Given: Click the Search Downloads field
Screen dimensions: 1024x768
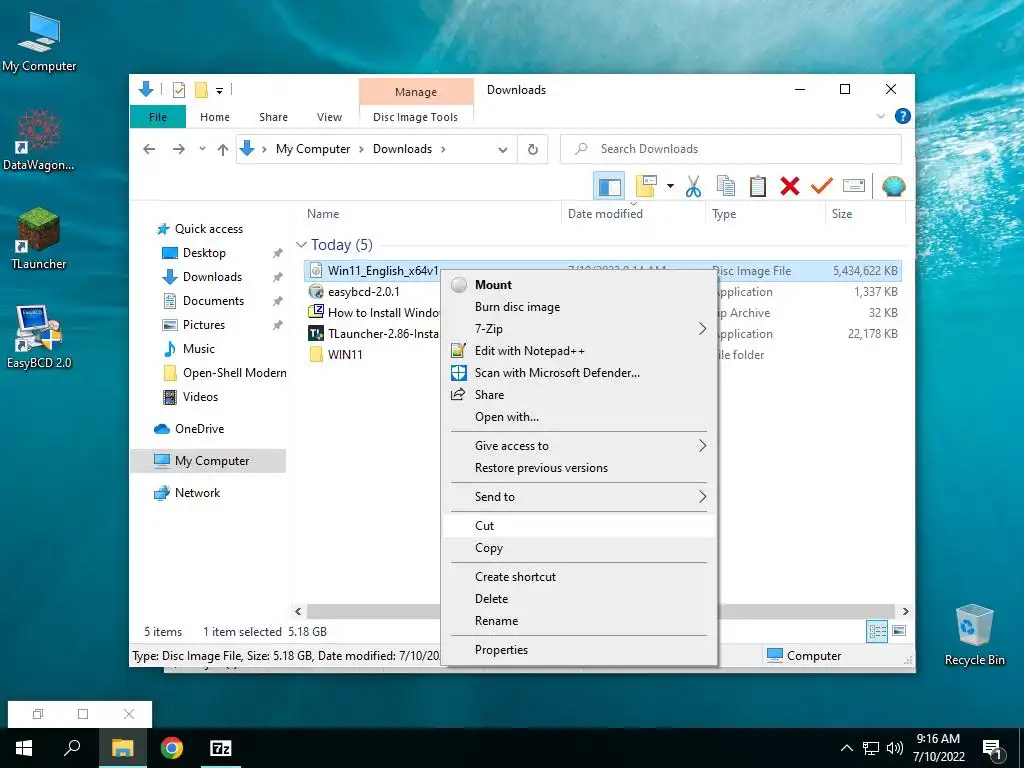Looking at the screenshot, I should tap(731, 150).
